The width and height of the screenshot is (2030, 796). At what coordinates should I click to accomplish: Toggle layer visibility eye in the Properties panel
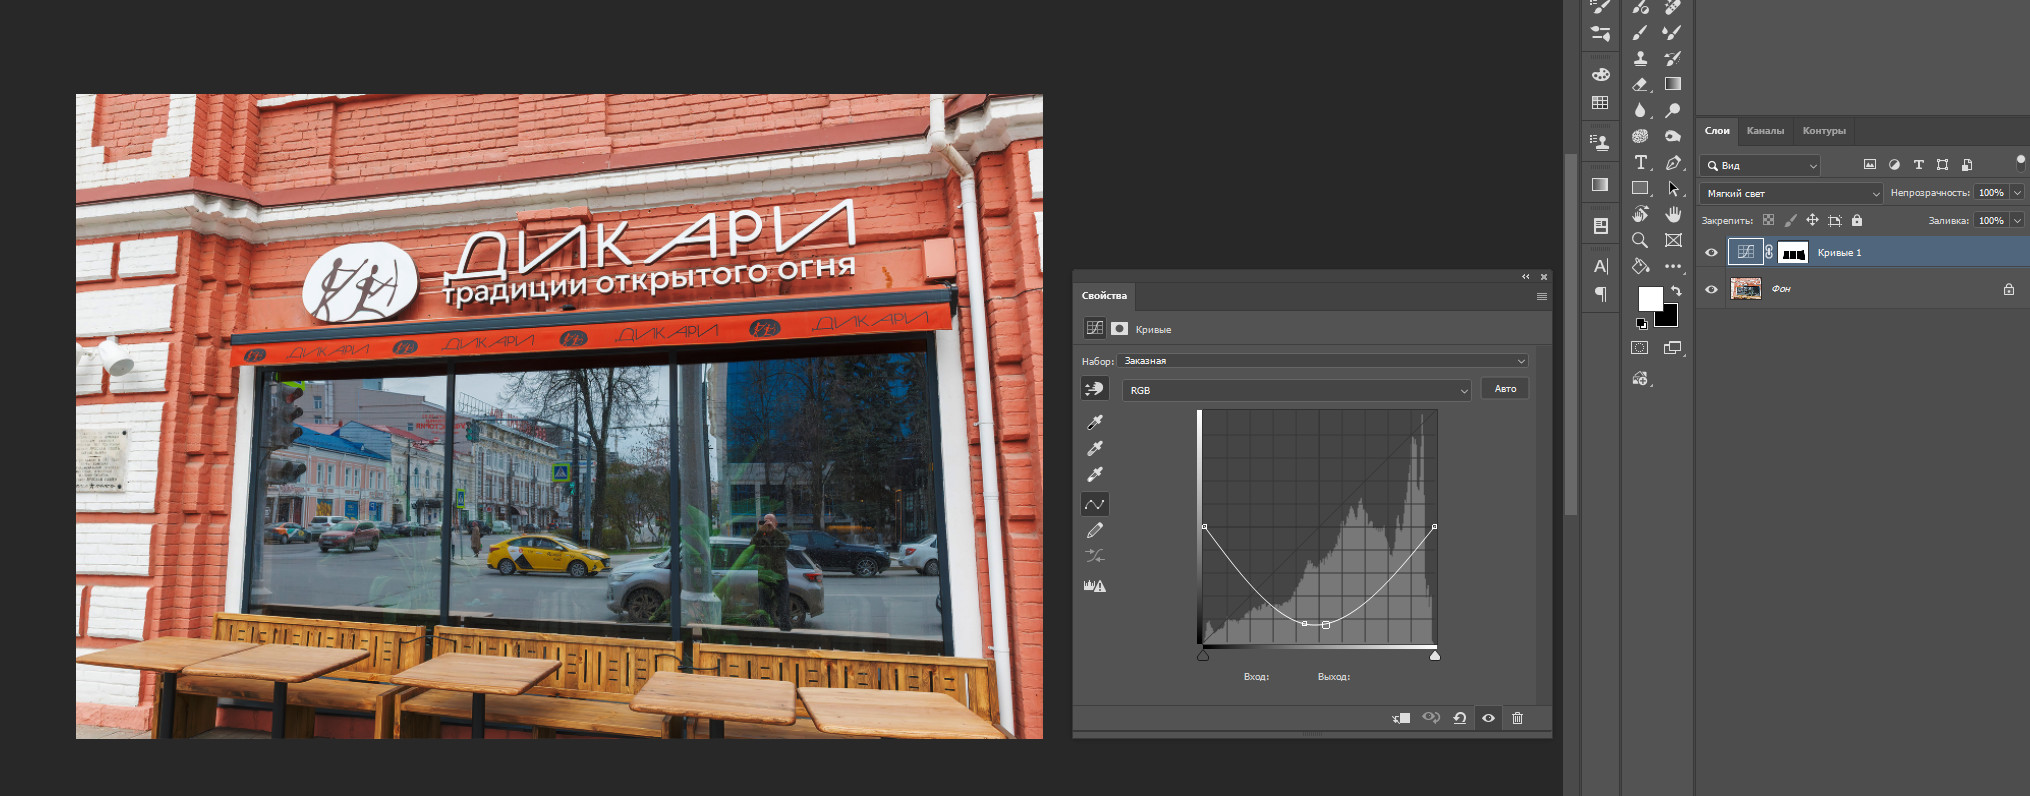click(x=1488, y=718)
